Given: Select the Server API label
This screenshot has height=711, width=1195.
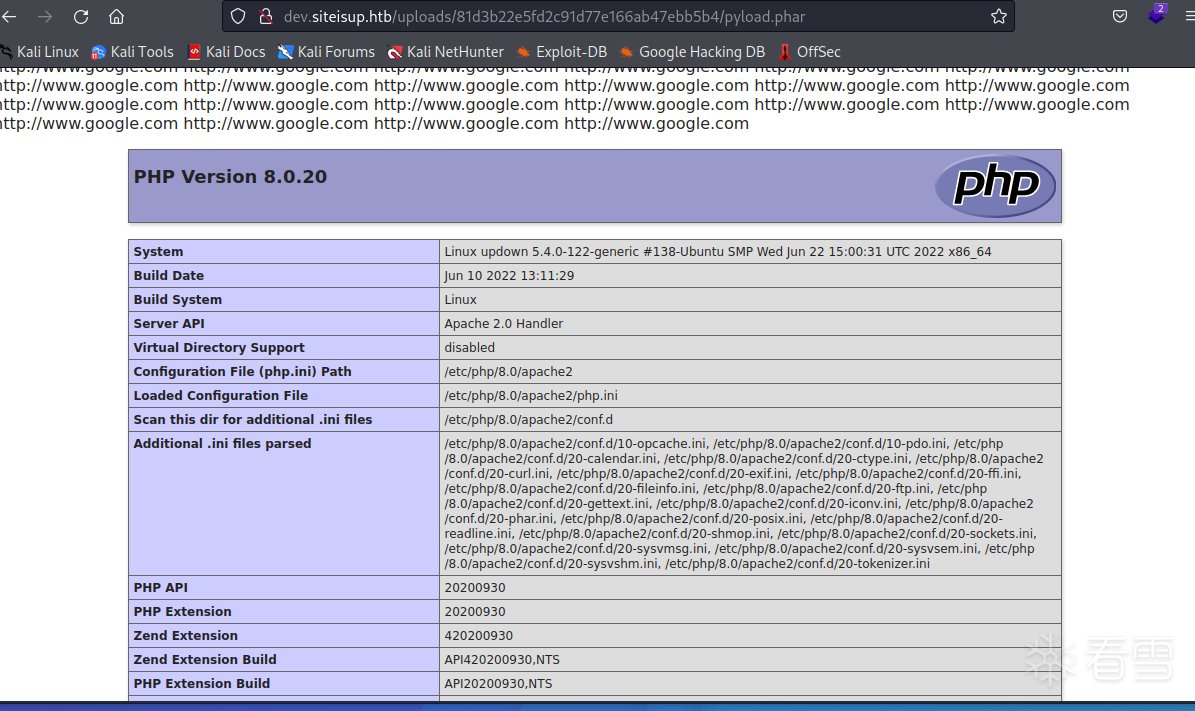Looking at the screenshot, I should pyautogui.click(x=168, y=323).
